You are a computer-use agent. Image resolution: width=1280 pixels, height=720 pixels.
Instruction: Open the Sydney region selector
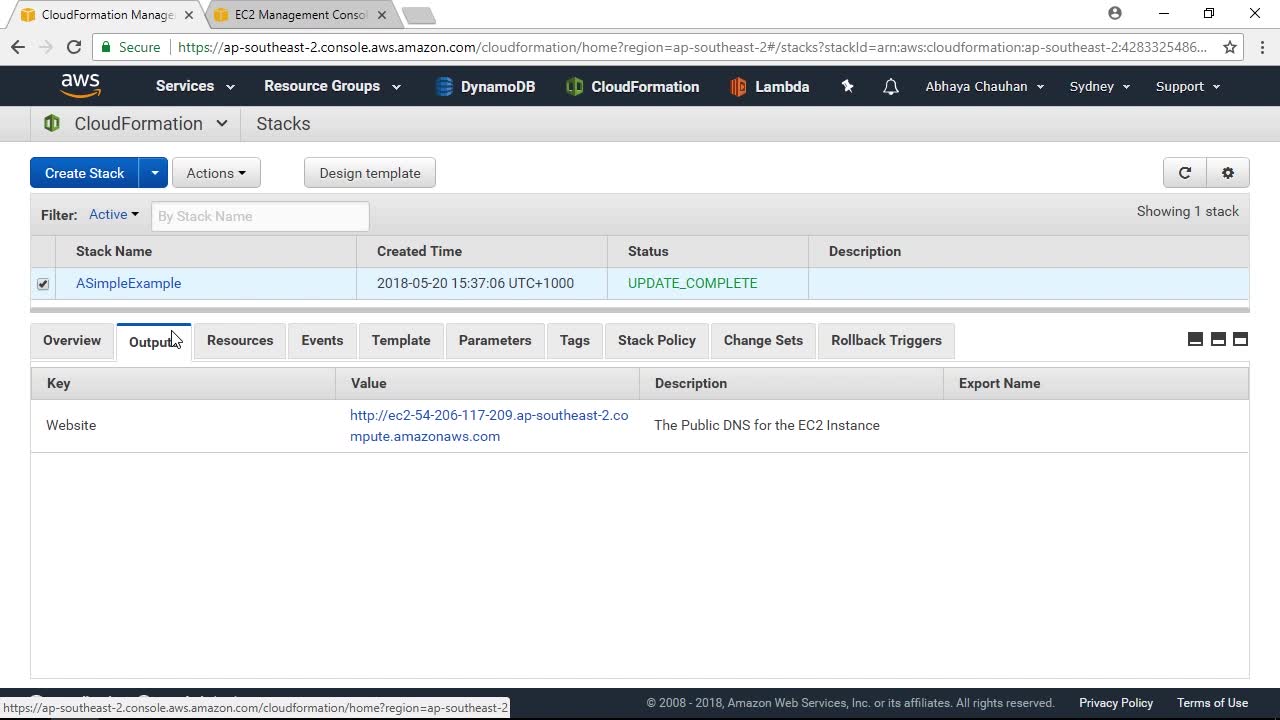point(1099,86)
